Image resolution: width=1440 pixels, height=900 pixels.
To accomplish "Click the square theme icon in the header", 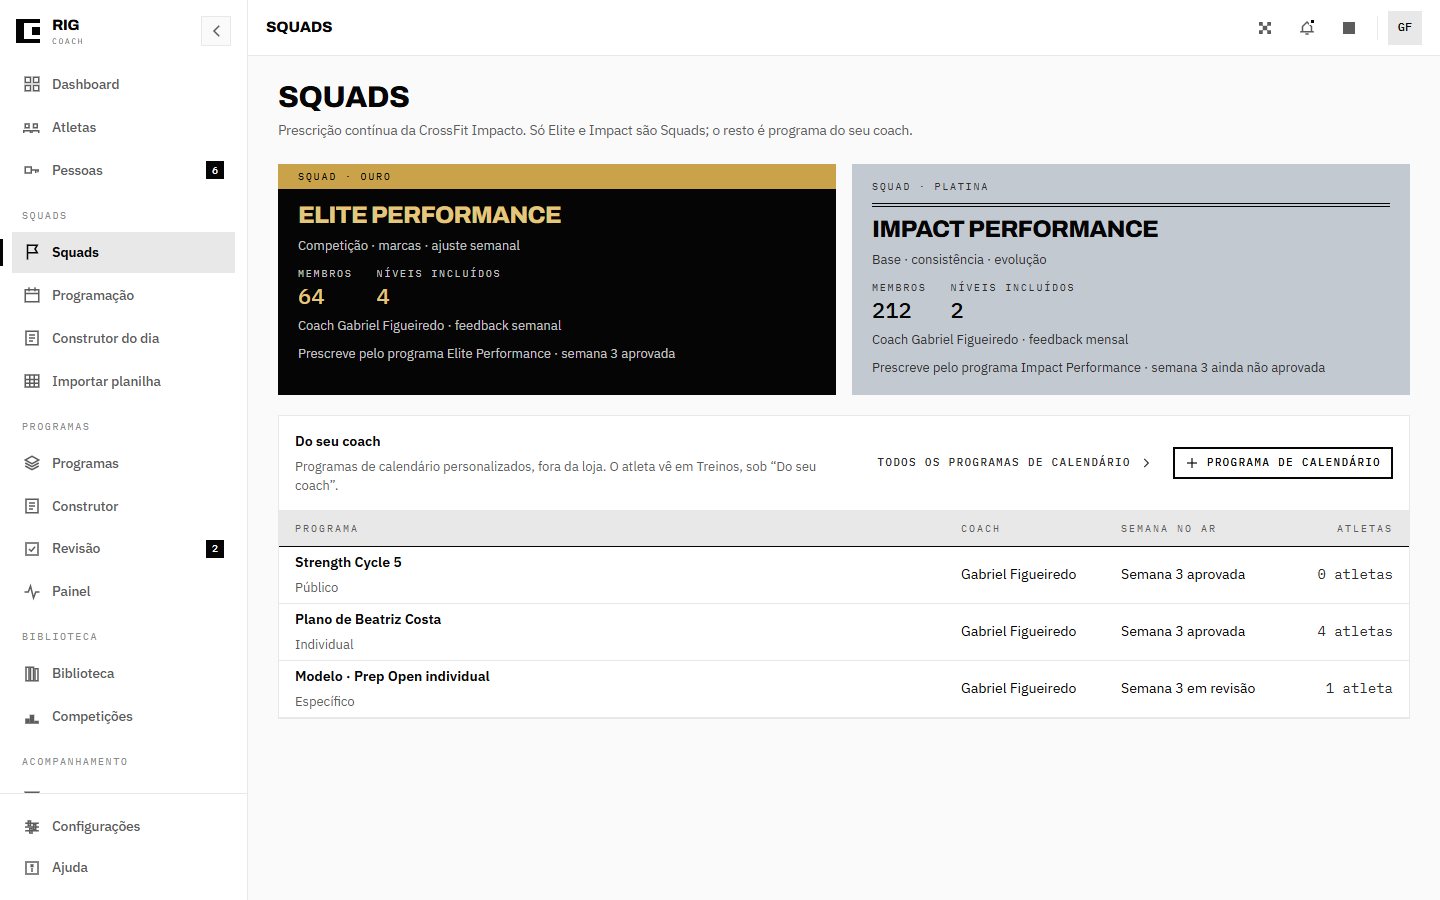I will [x=1349, y=28].
